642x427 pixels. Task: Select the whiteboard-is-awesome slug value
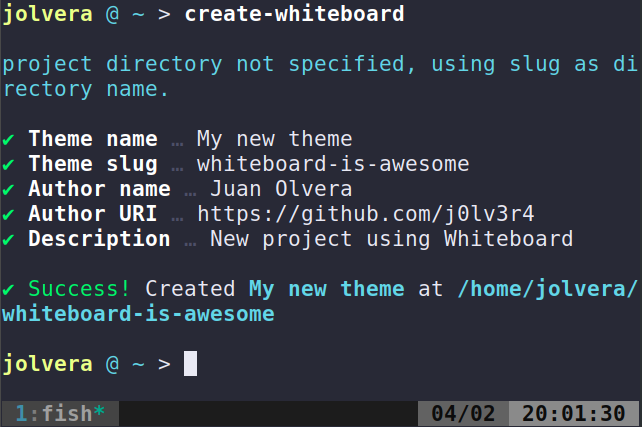click(333, 164)
